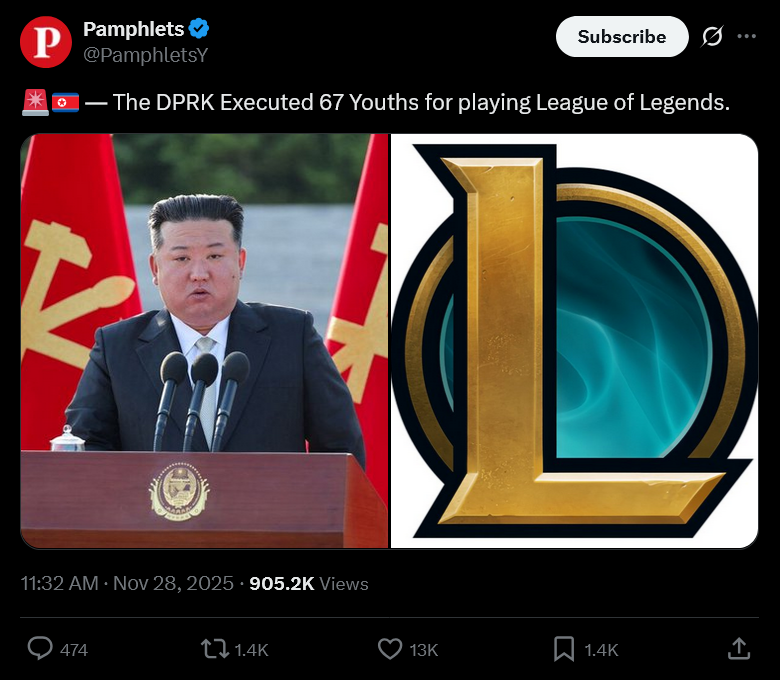Like the post with the heart icon
The height and width of the screenshot is (680, 780).
[x=390, y=649]
